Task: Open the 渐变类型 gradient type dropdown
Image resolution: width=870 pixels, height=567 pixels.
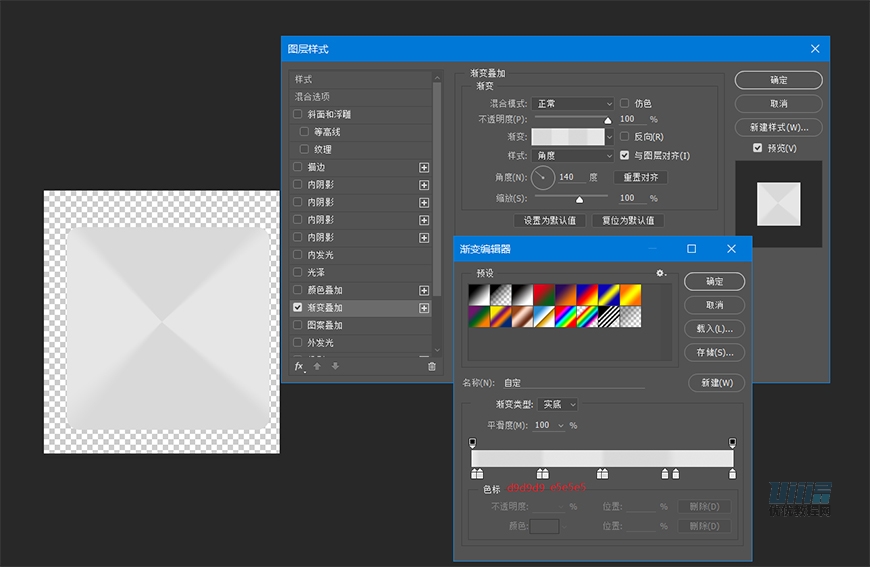Action: click(558, 404)
